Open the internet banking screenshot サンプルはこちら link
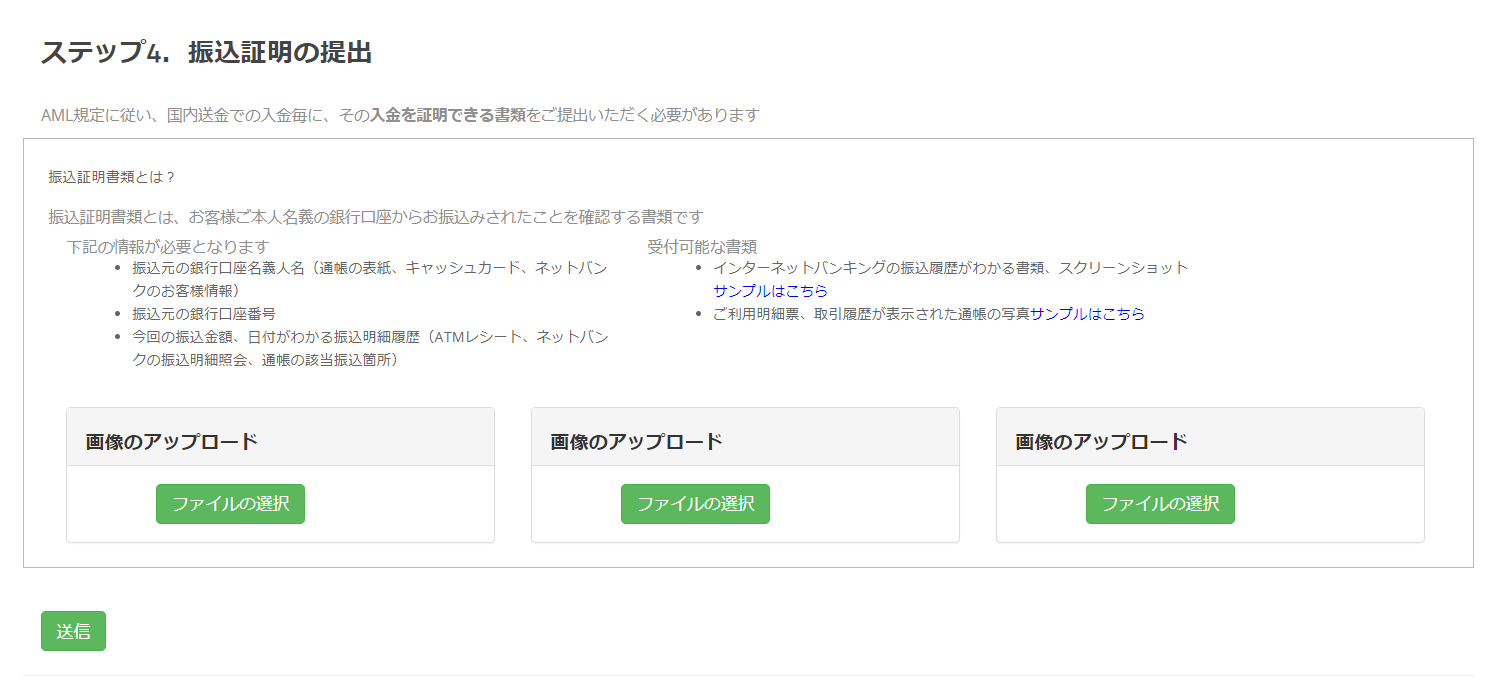1495x683 pixels. [770, 291]
